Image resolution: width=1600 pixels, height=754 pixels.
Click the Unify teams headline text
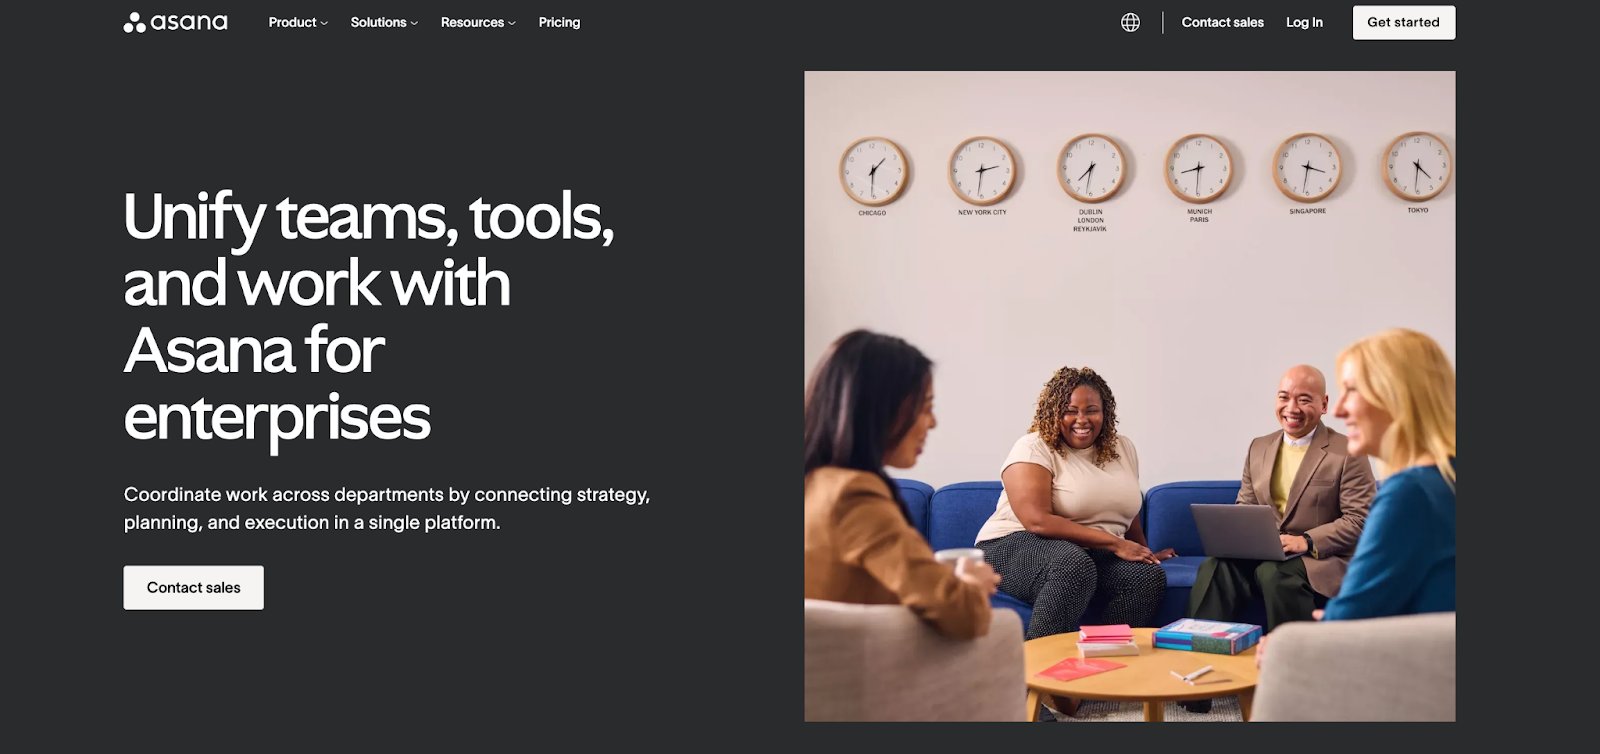point(369,316)
